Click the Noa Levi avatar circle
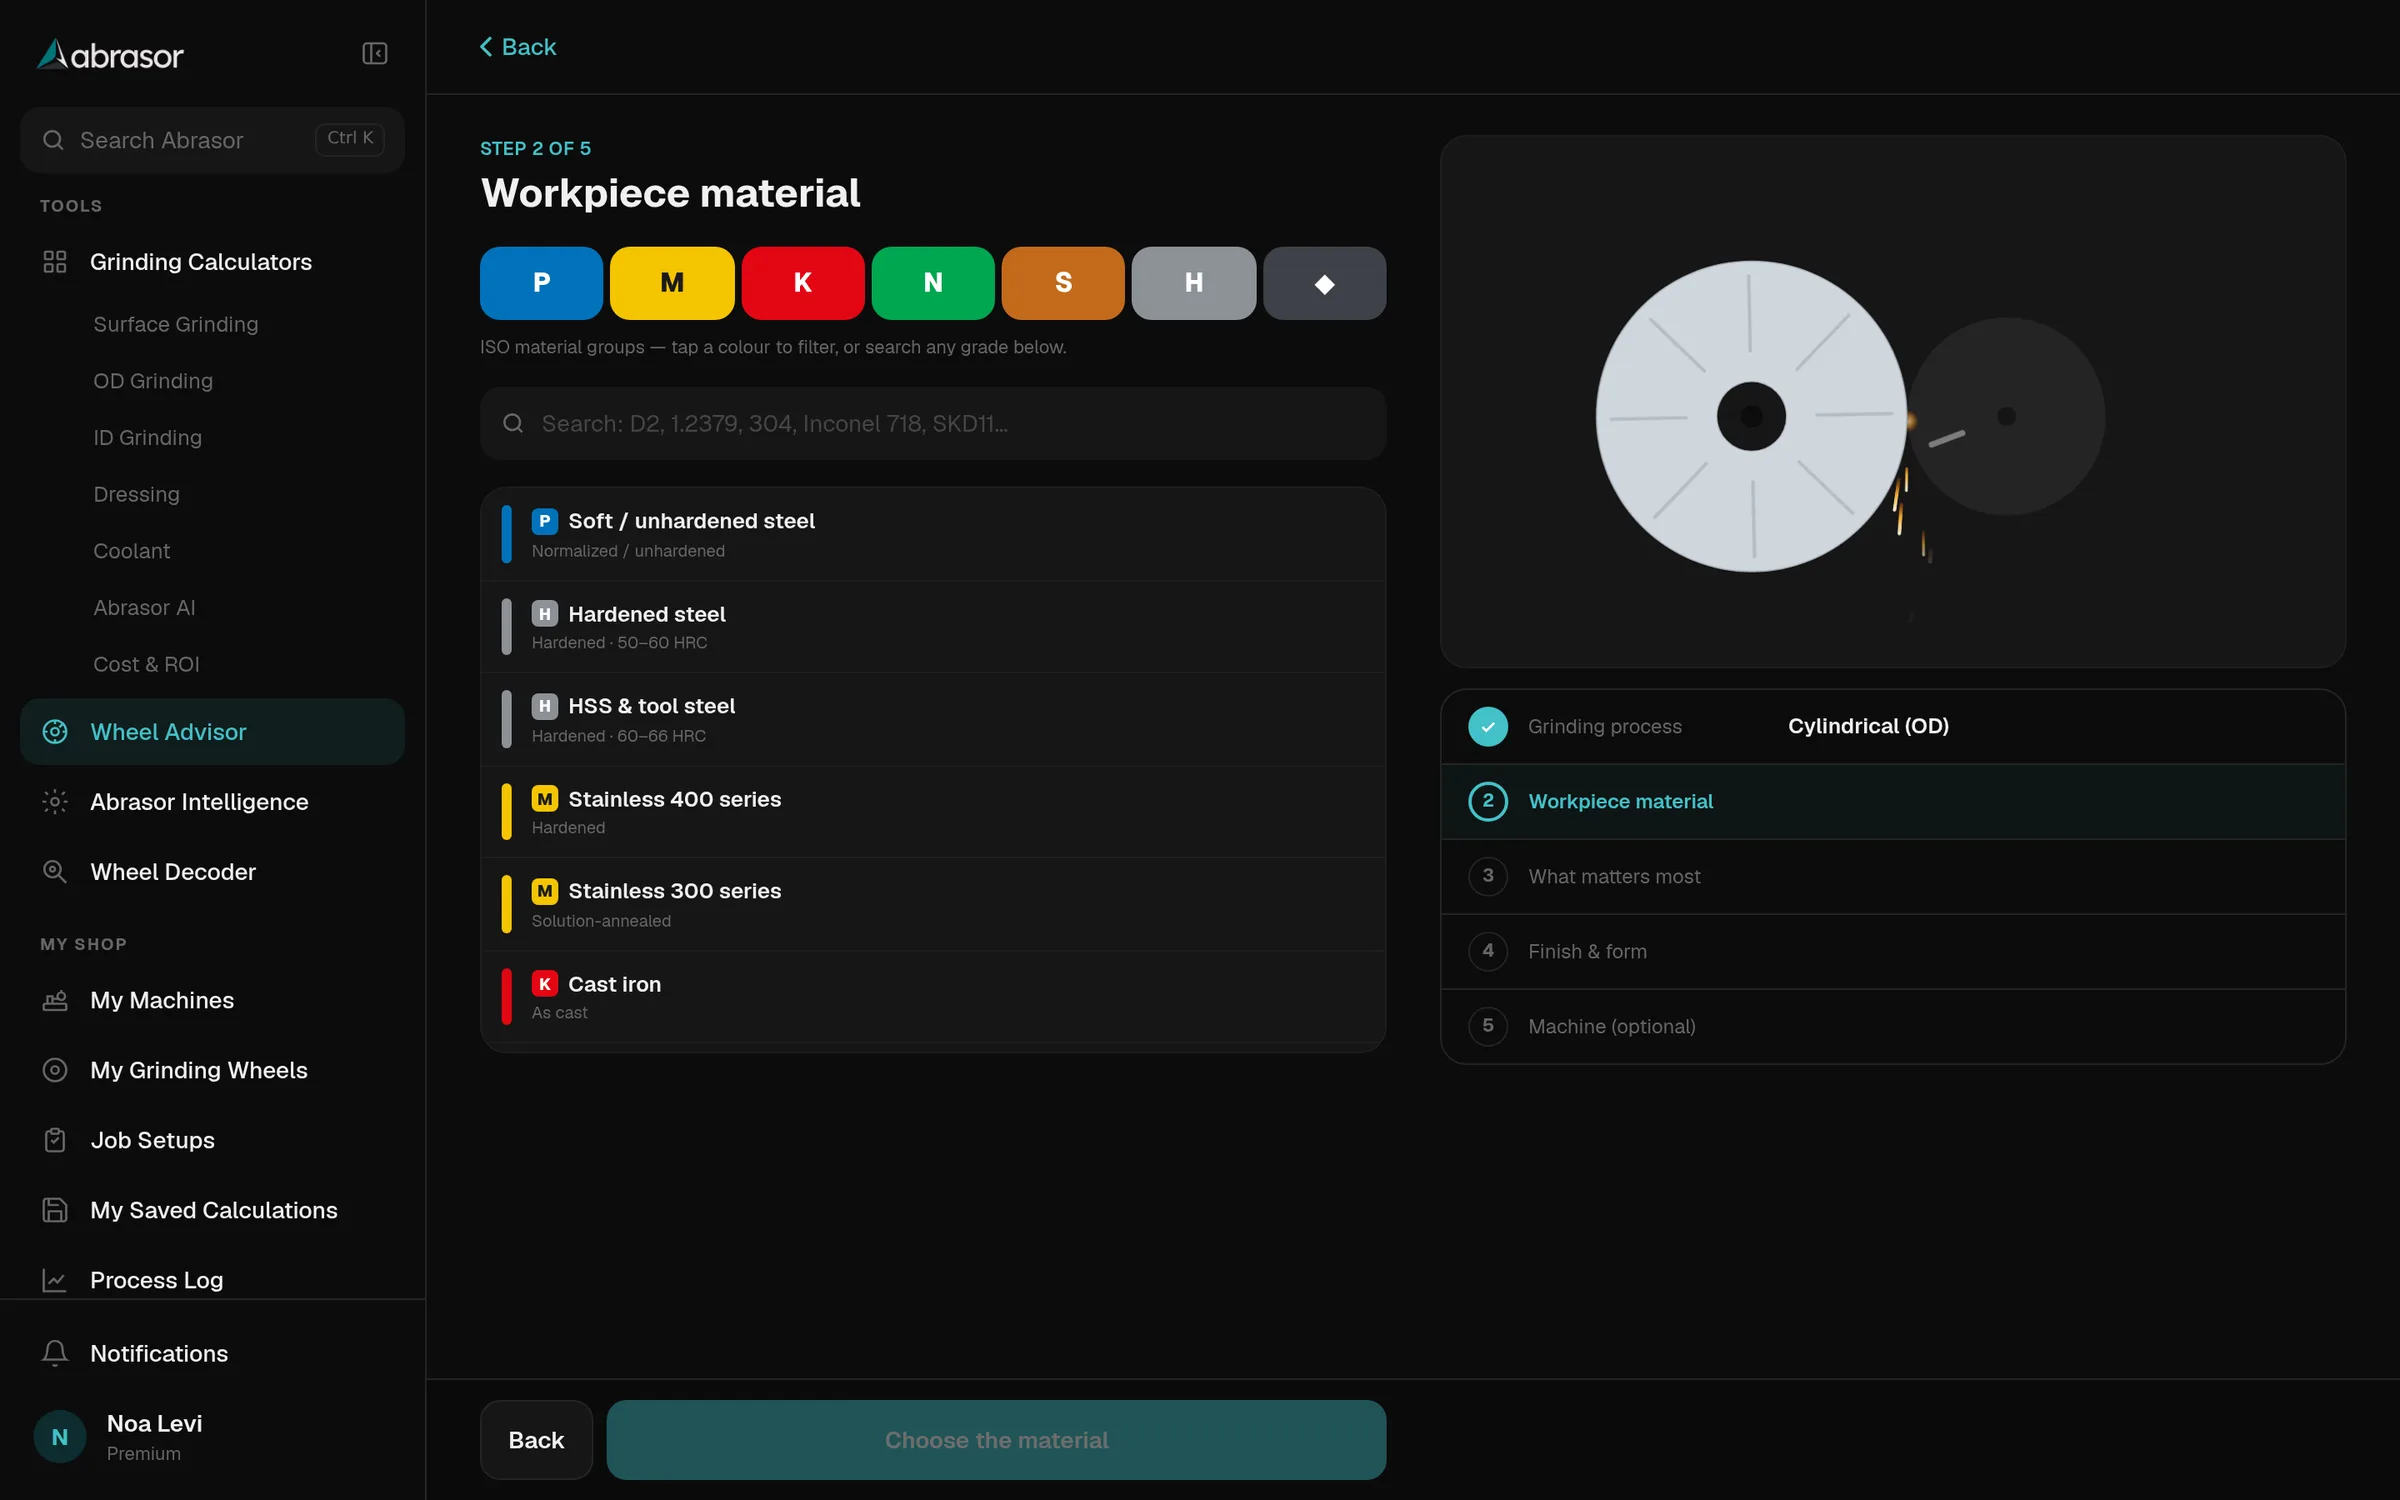The height and width of the screenshot is (1500, 2400). pos(60,1437)
